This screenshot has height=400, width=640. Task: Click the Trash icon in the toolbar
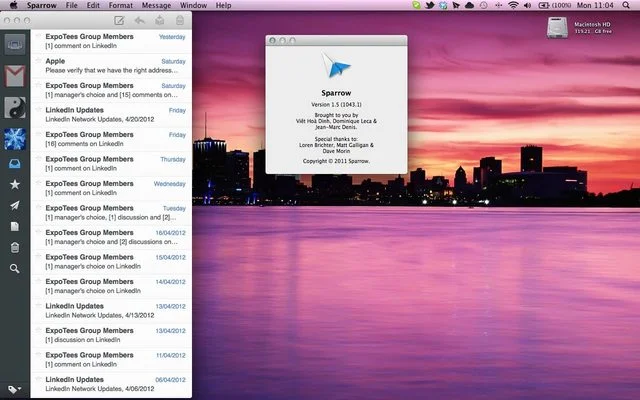pos(180,20)
